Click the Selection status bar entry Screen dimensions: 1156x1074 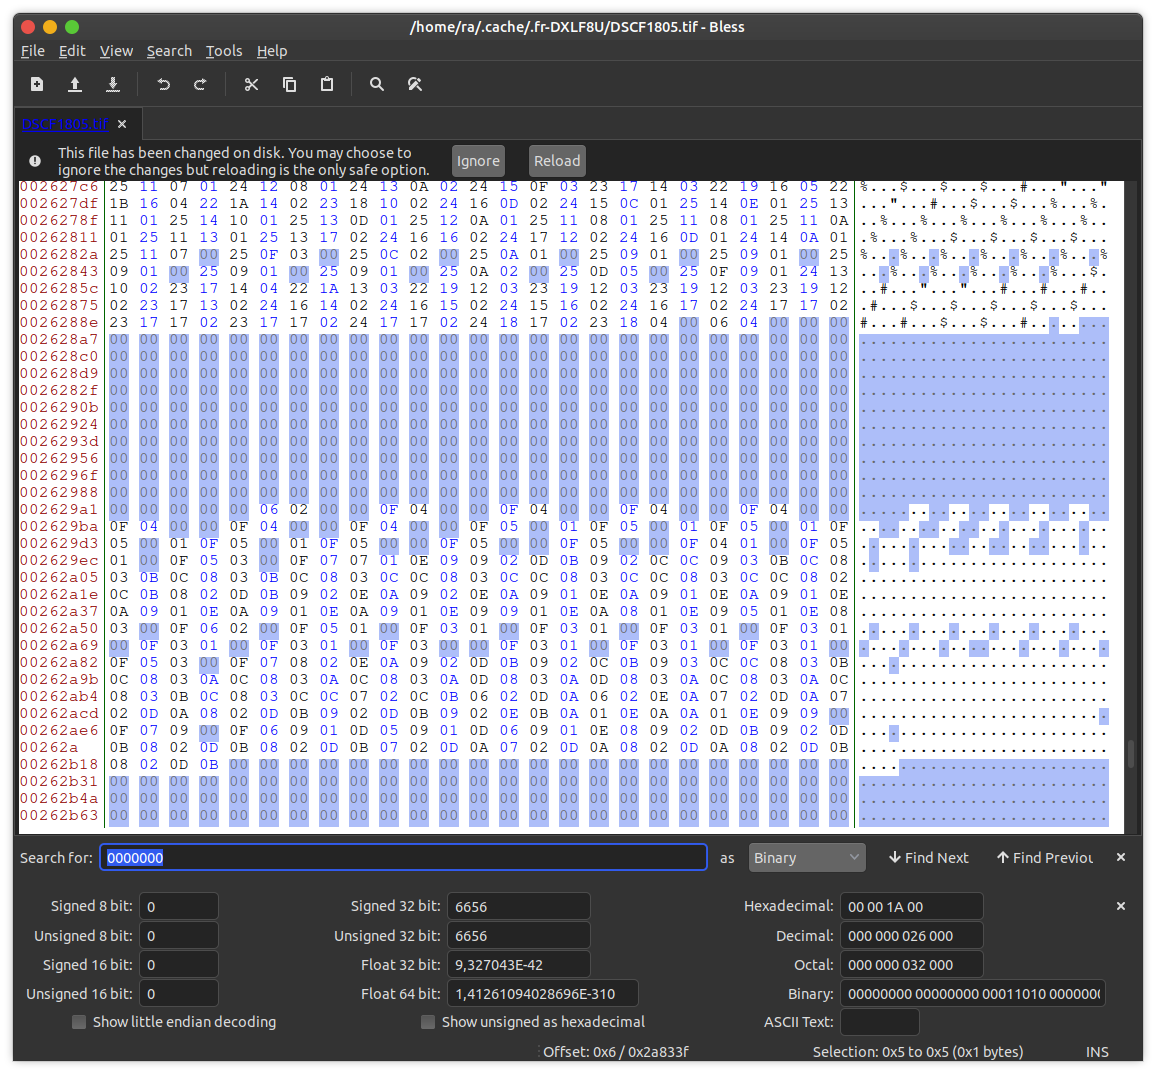click(x=918, y=1052)
